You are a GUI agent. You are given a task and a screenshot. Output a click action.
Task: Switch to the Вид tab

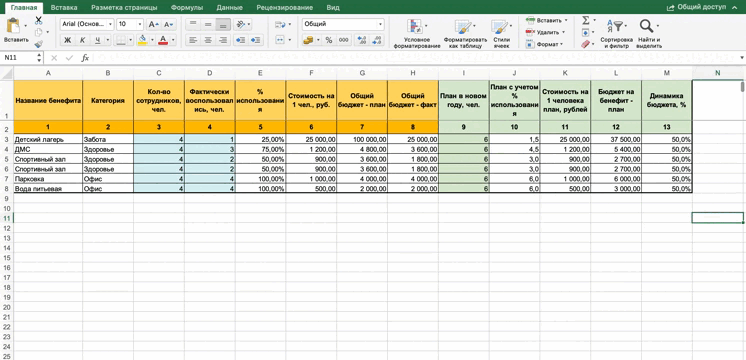point(334,8)
